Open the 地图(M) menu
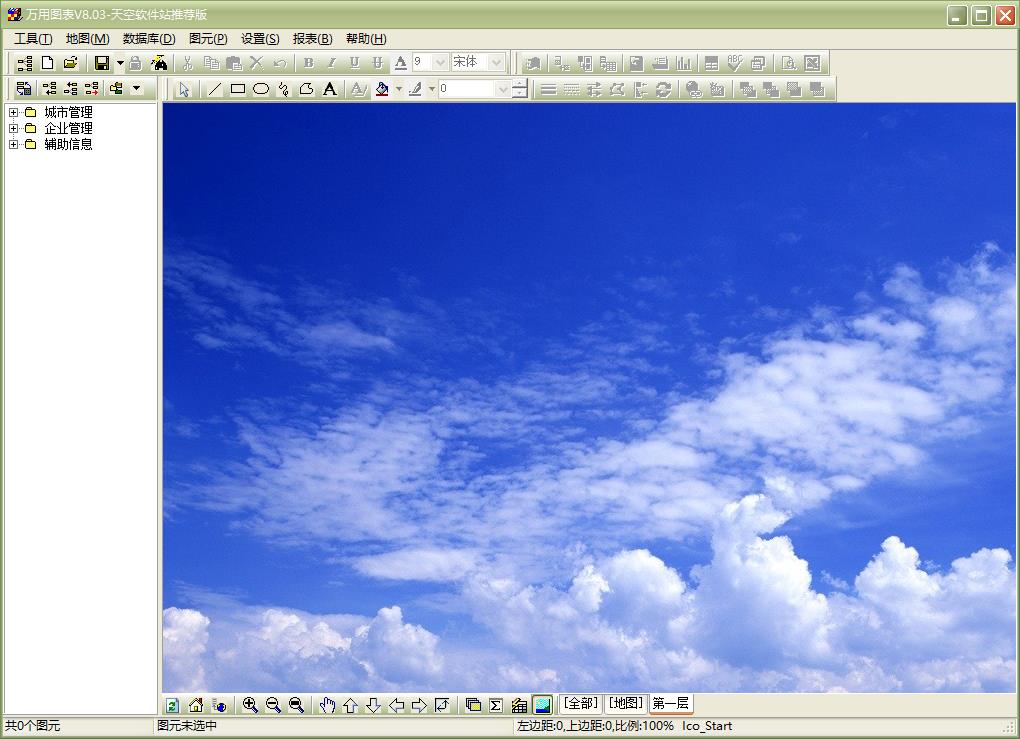Screen dimensions: 1020x739 (x=87, y=38)
